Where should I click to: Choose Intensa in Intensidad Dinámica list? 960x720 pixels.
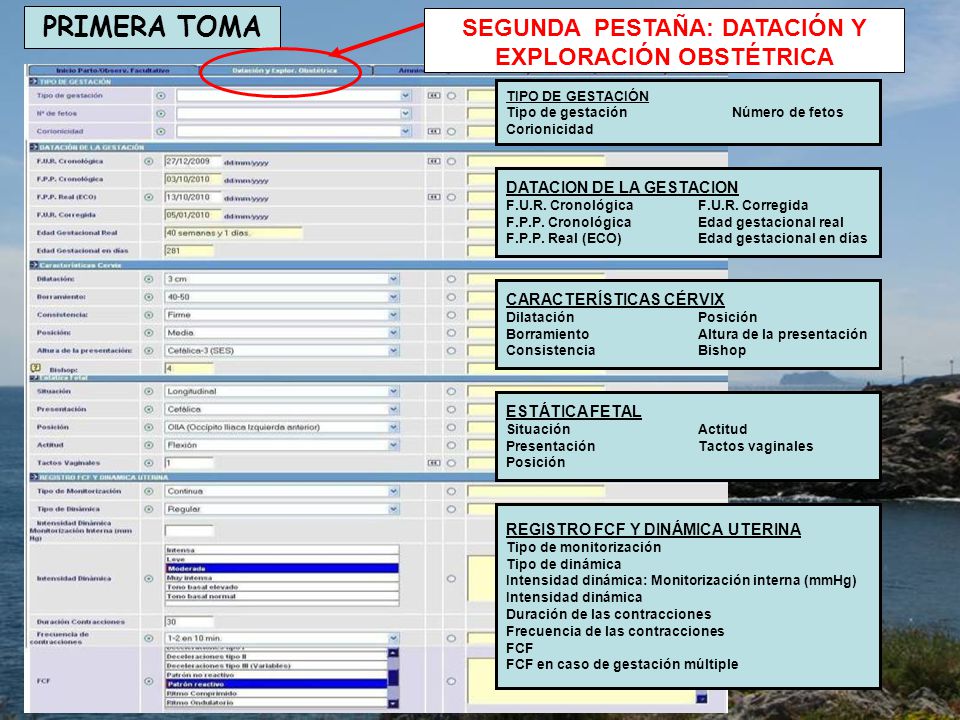282,550
